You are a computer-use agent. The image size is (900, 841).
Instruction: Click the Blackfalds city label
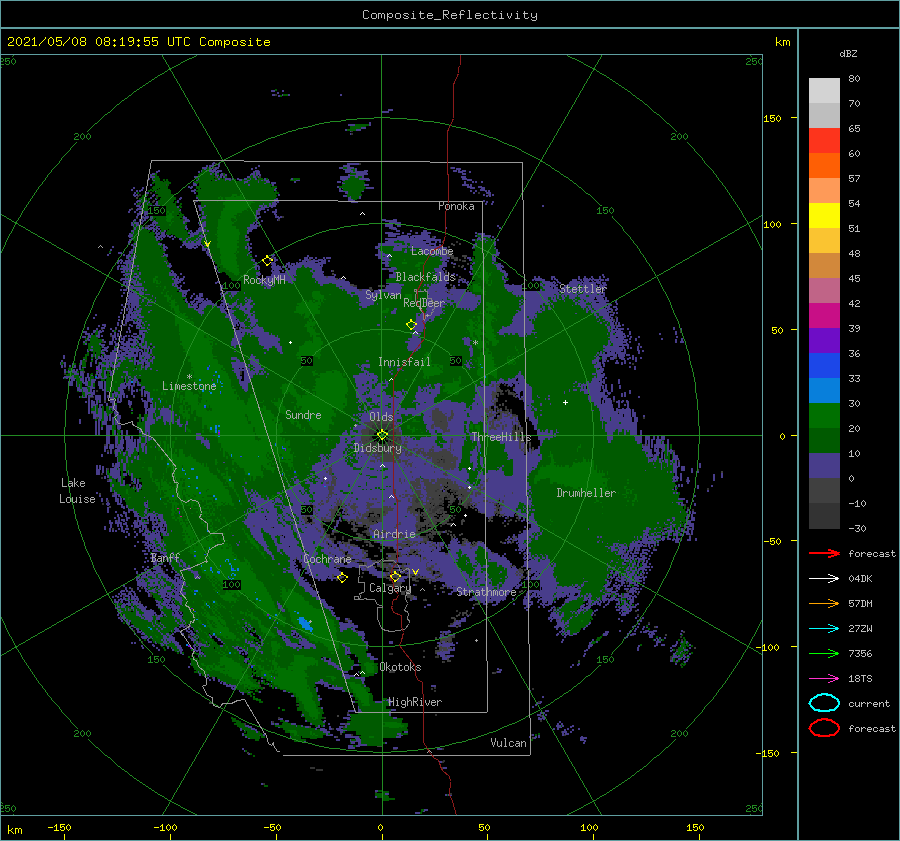[425, 277]
